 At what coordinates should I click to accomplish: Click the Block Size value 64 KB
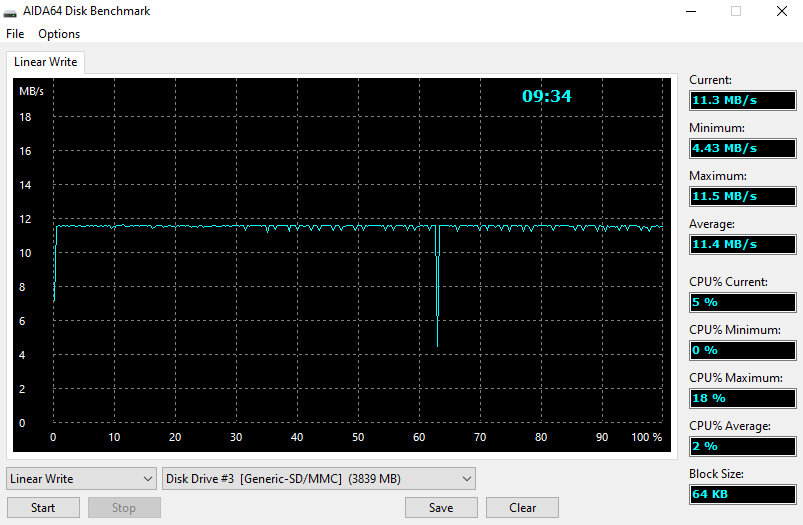point(743,494)
